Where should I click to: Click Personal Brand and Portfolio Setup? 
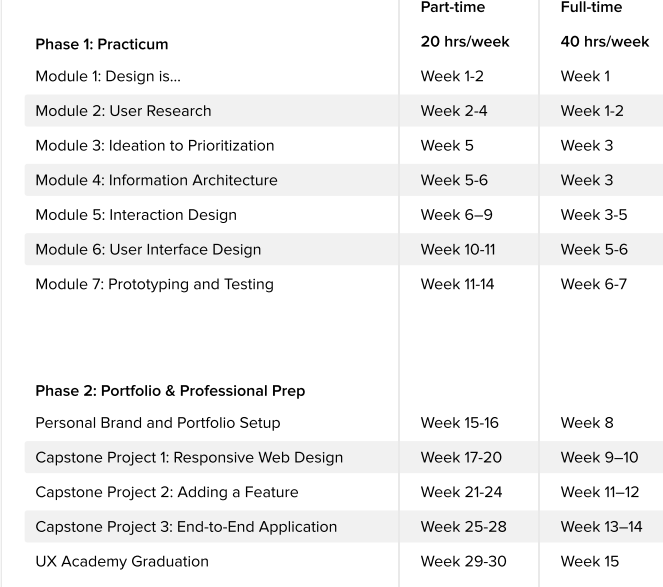[158, 423]
